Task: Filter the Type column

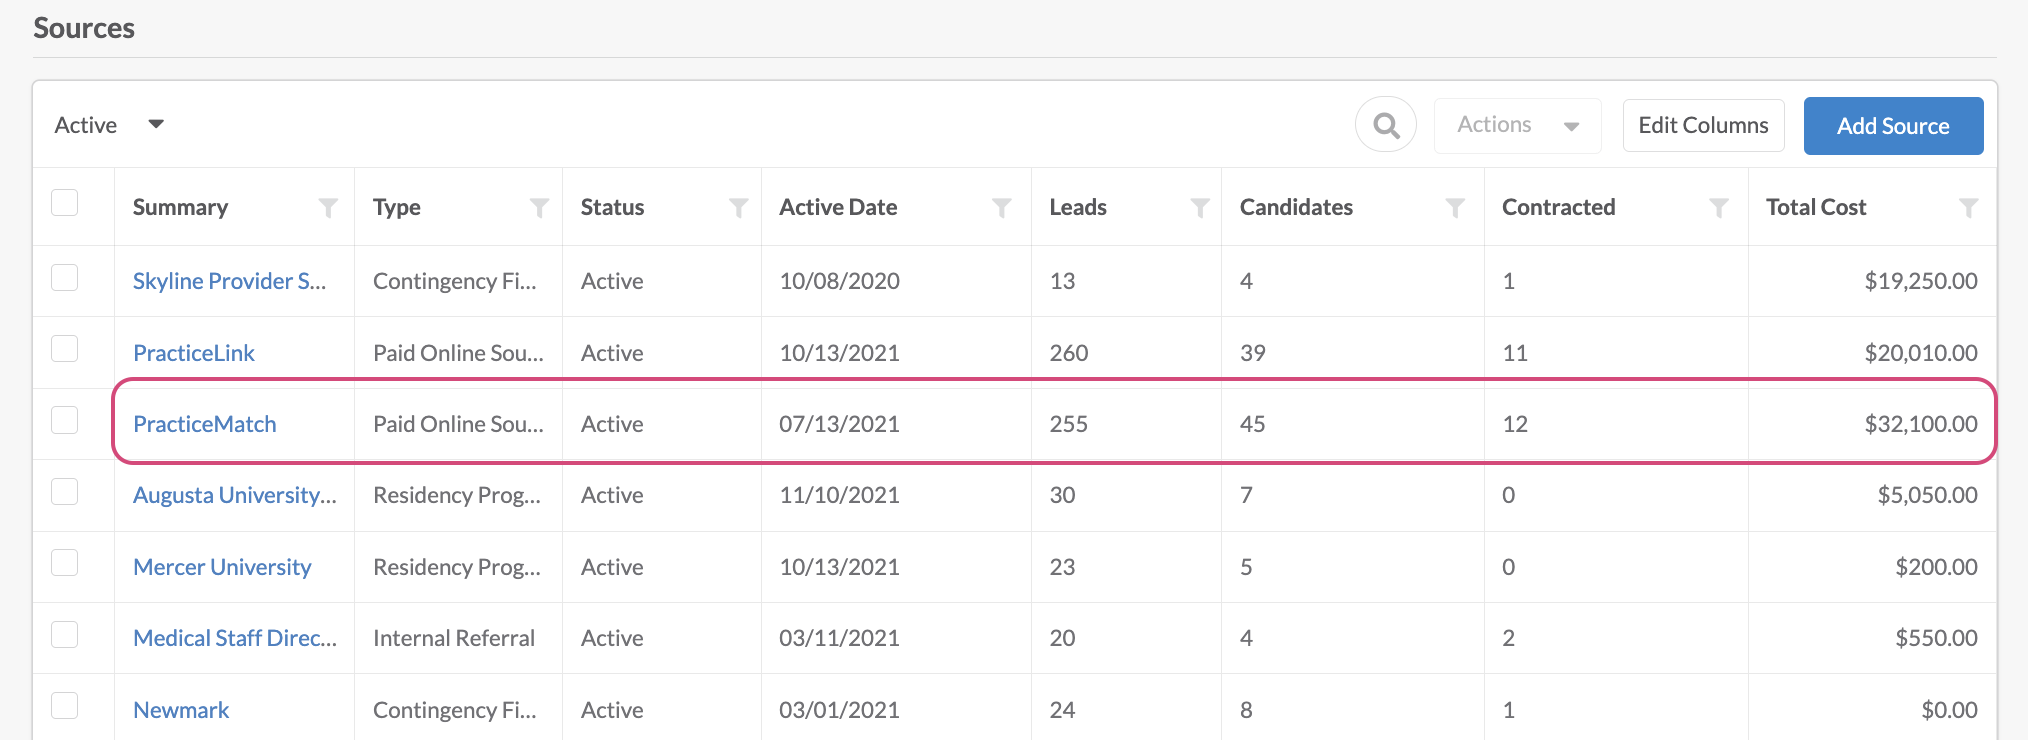Action: point(539,208)
